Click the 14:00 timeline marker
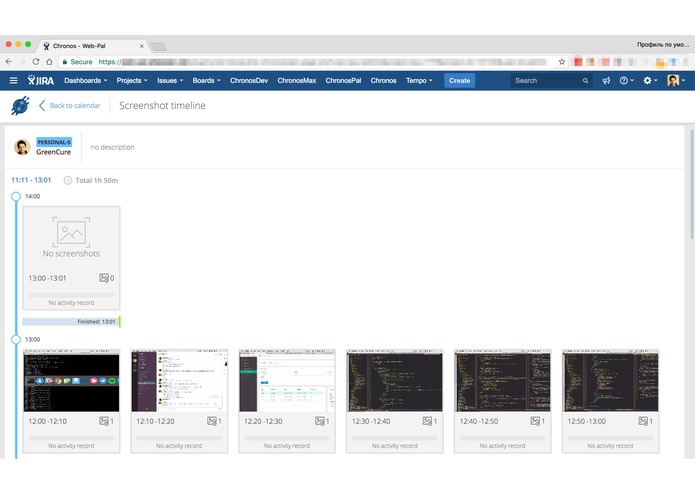Screen dimensions: 695x494 pyautogui.click(x=16, y=196)
